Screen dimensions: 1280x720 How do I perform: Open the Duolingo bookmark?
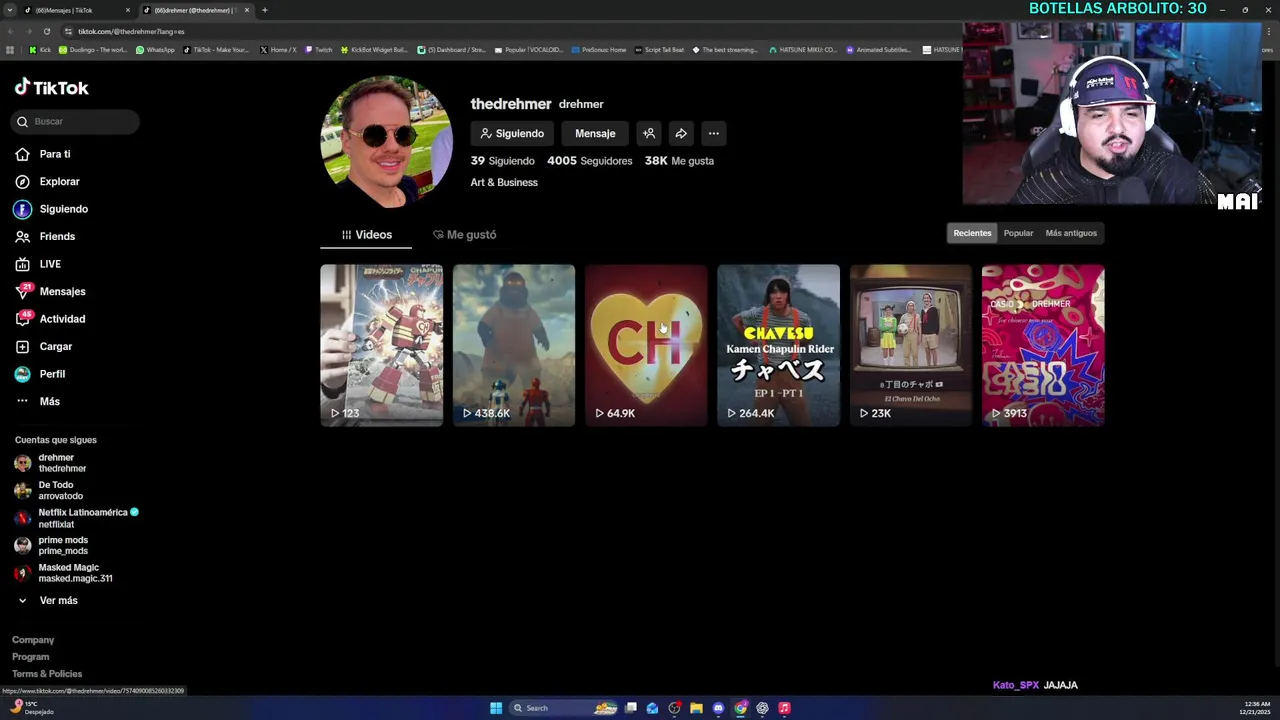coord(93,49)
